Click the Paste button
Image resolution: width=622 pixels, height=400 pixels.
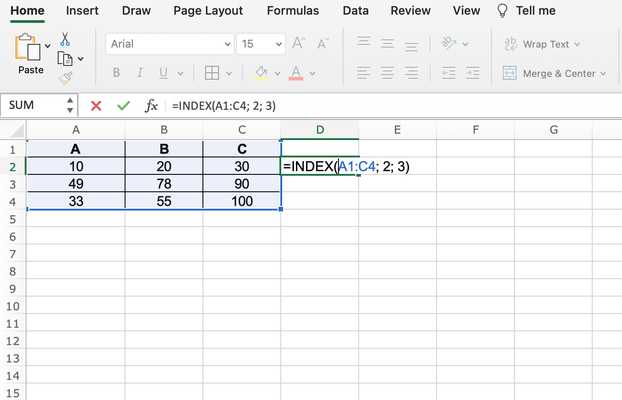tap(30, 54)
